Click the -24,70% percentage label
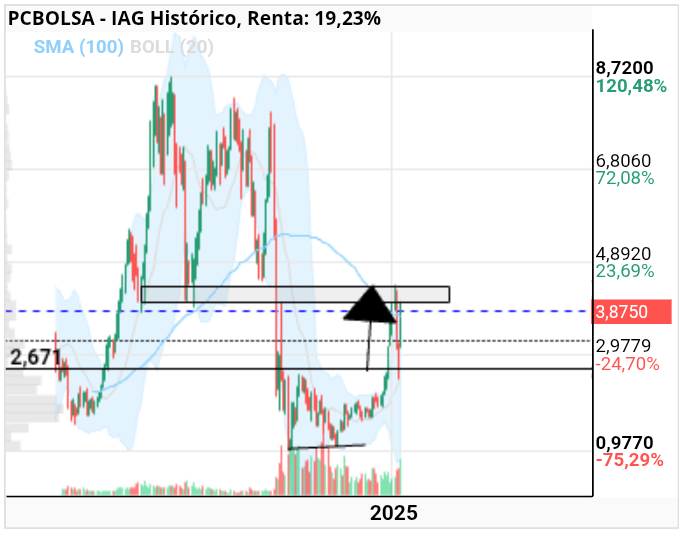Image resolution: width=683 pixels, height=533 pixels. (627, 364)
